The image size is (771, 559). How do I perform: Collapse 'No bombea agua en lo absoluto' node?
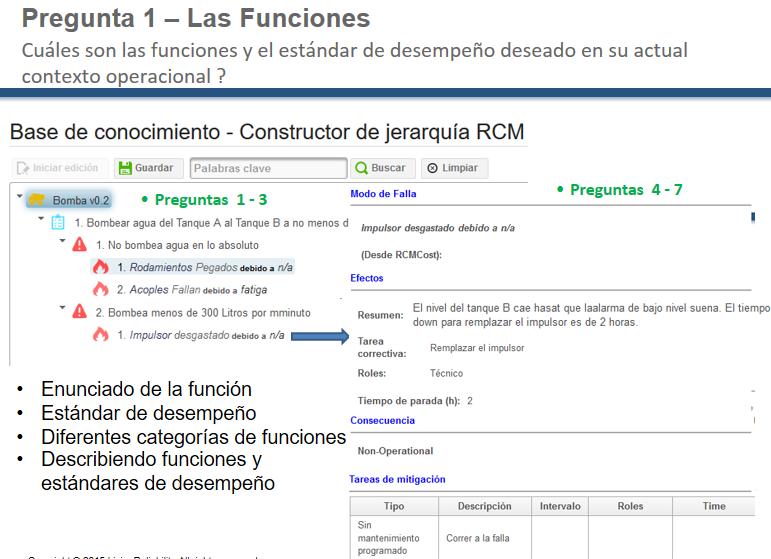coord(64,244)
